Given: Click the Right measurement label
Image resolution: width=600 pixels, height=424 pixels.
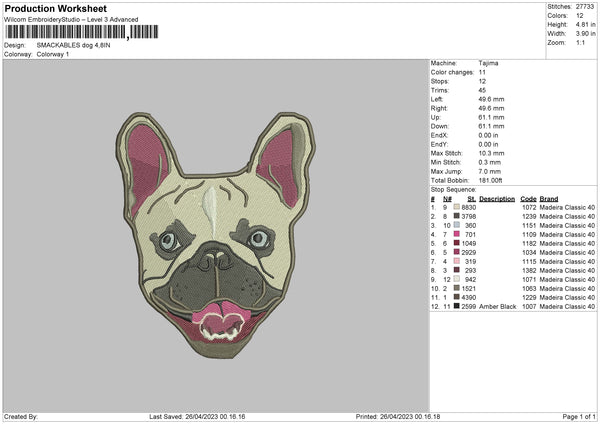Looking at the screenshot, I should 439,108.
